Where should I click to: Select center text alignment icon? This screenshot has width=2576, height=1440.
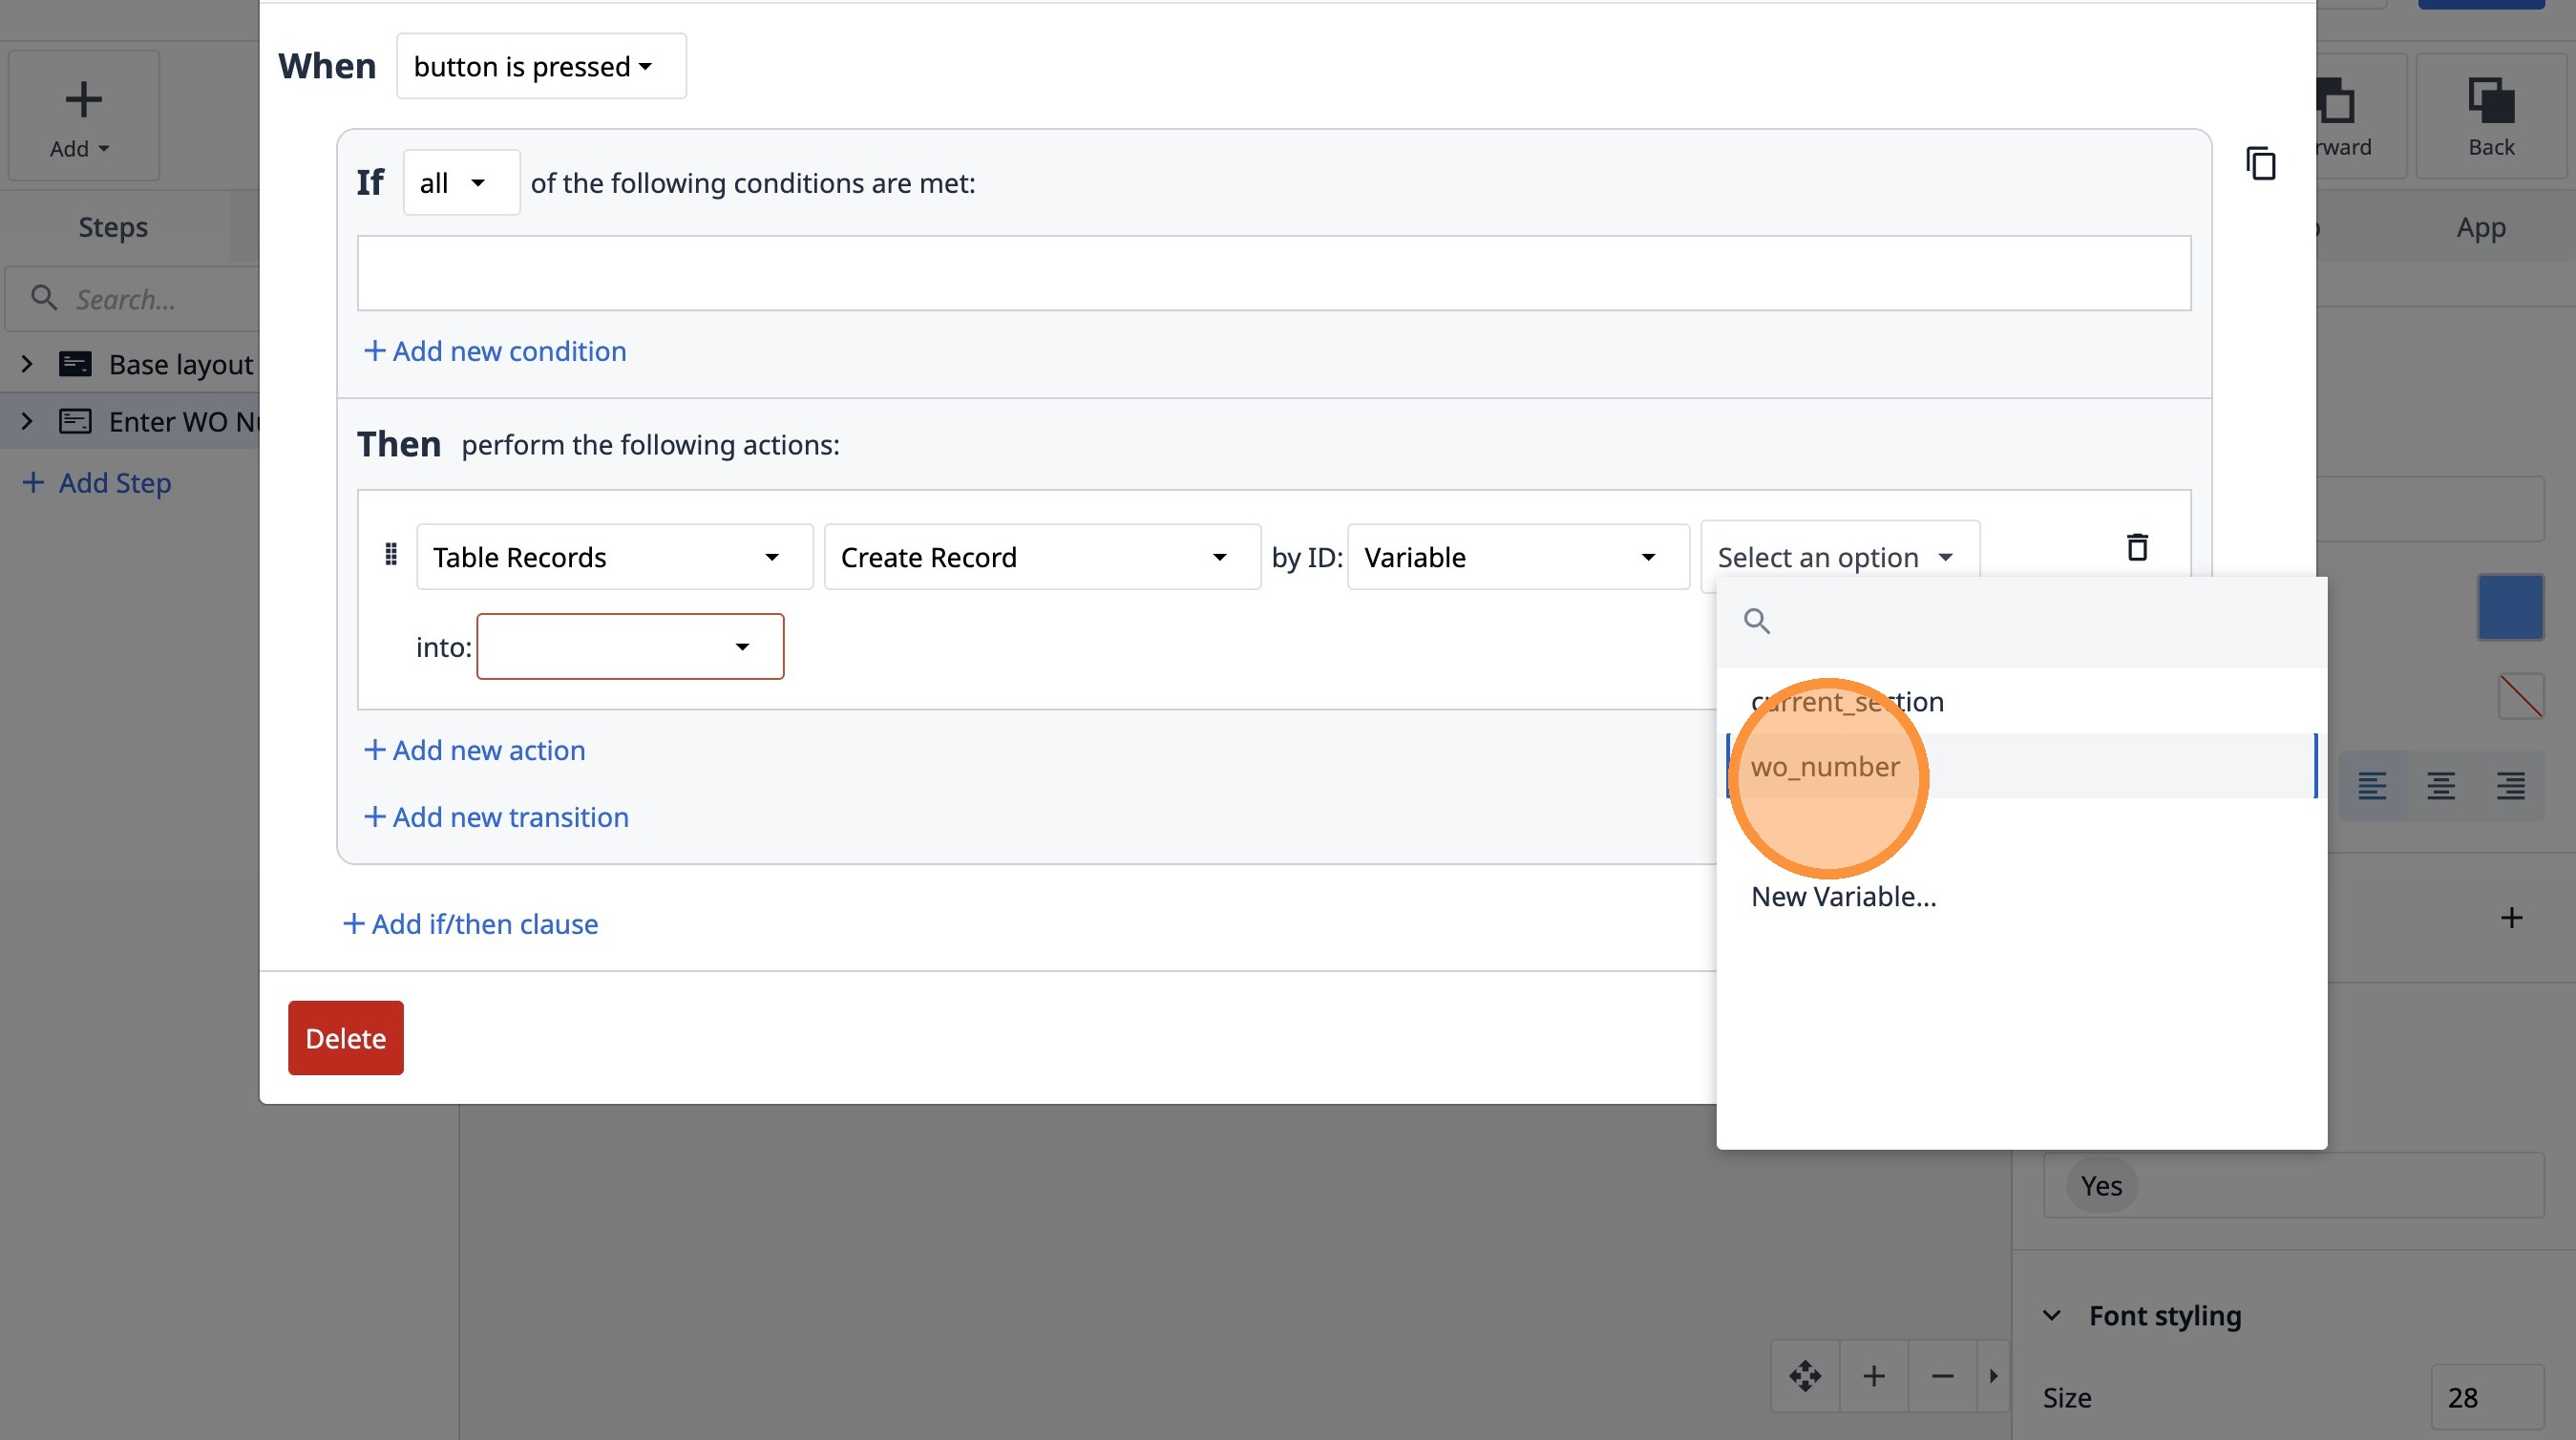pos(2441,786)
